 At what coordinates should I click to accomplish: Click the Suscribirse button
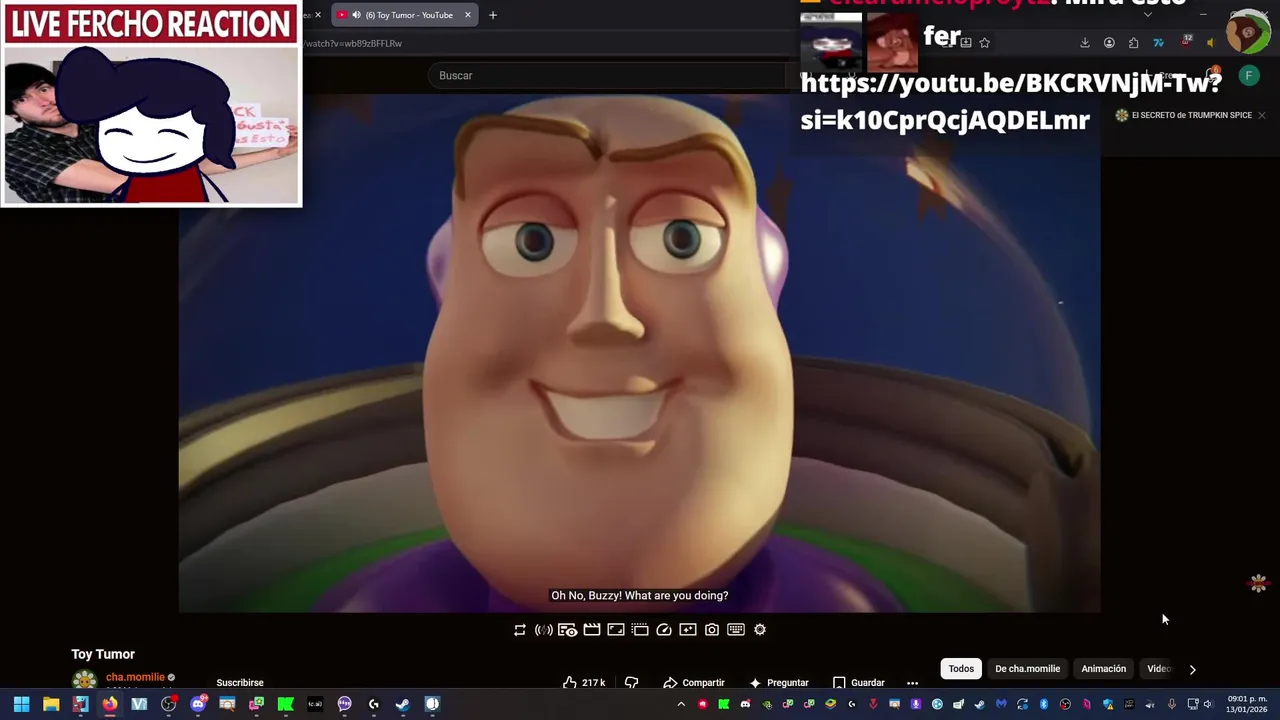[x=240, y=683]
